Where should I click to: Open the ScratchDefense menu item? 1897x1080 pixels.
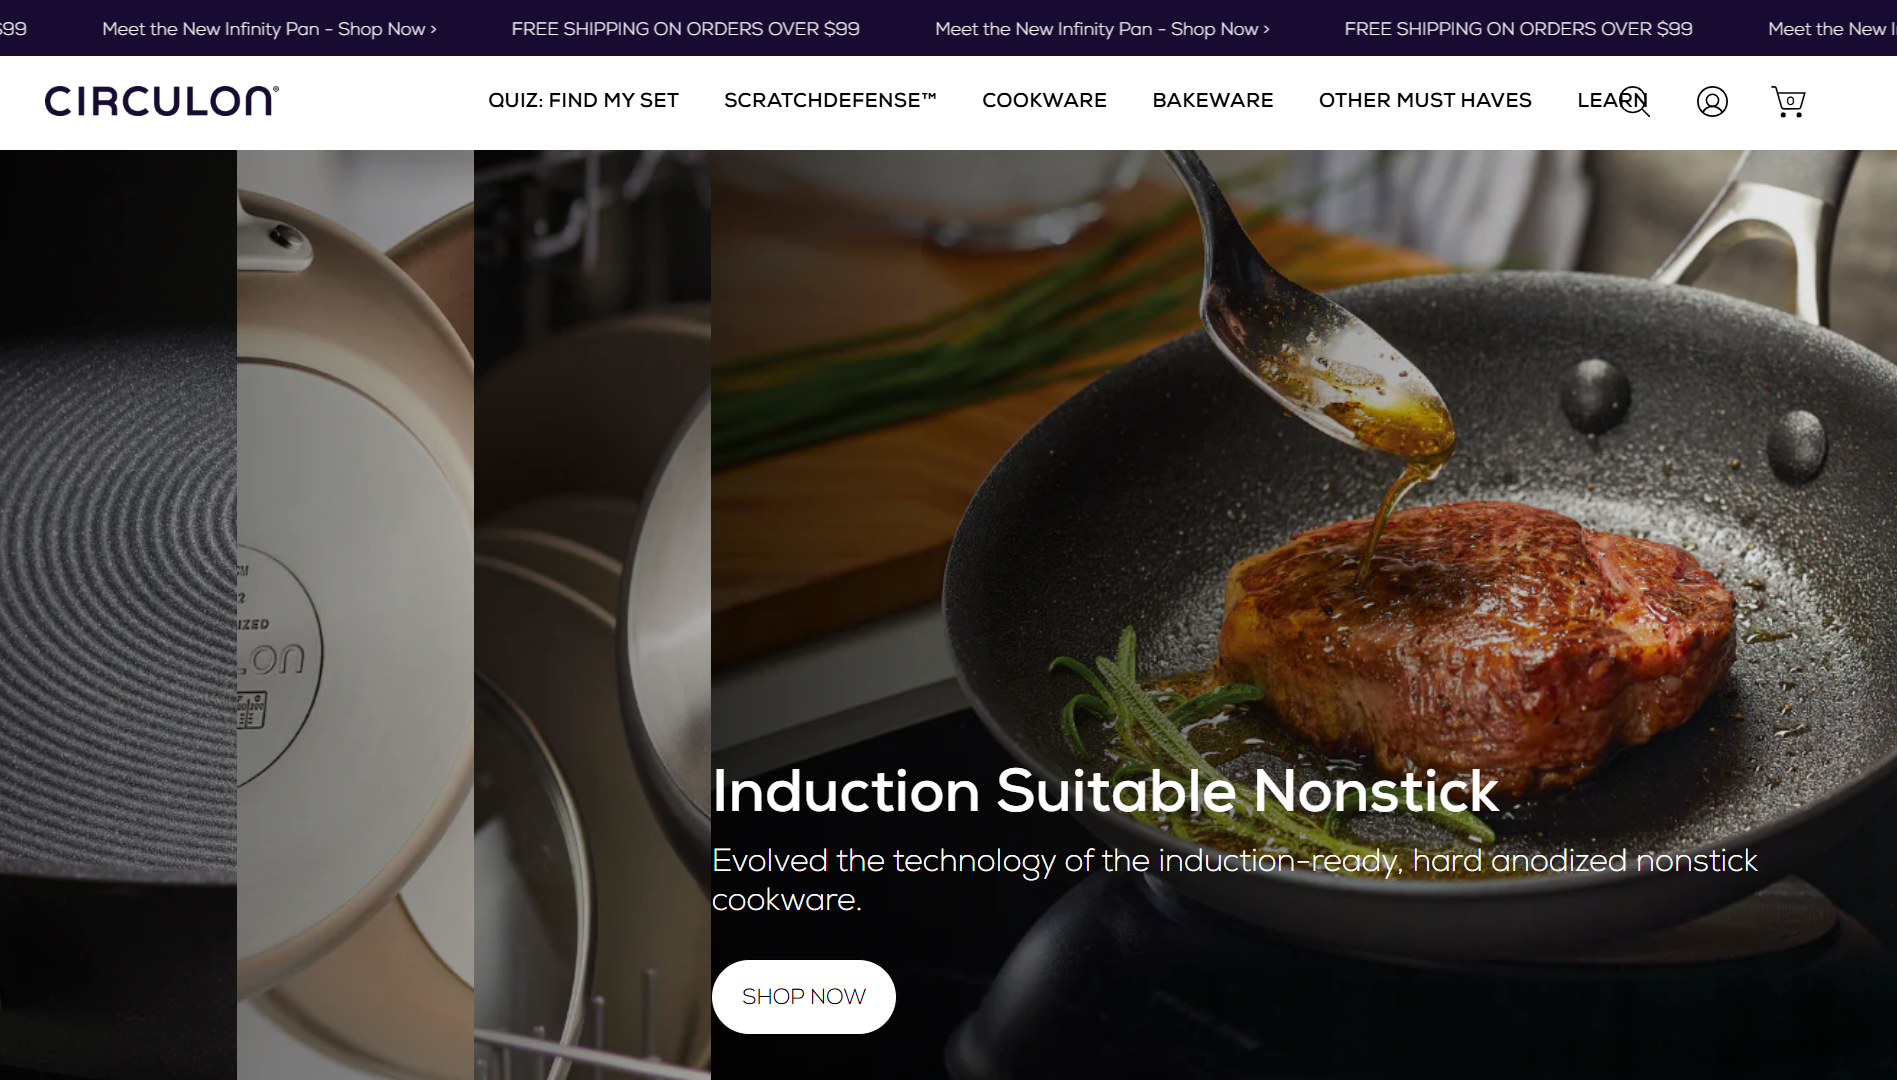point(830,100)
